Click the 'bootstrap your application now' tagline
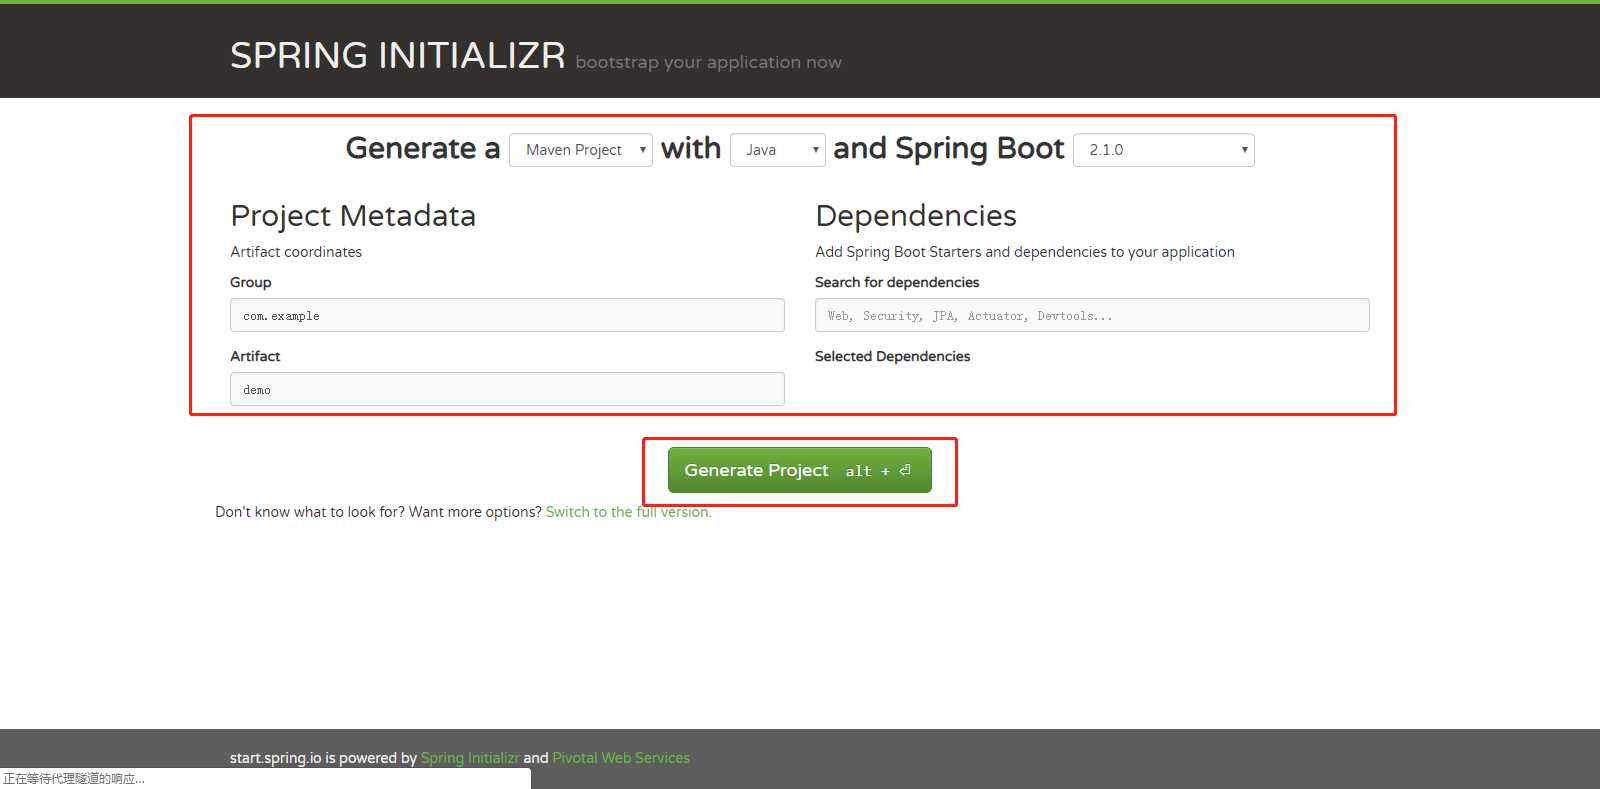This screenshot has width=1600, height=789. [709, 62]
